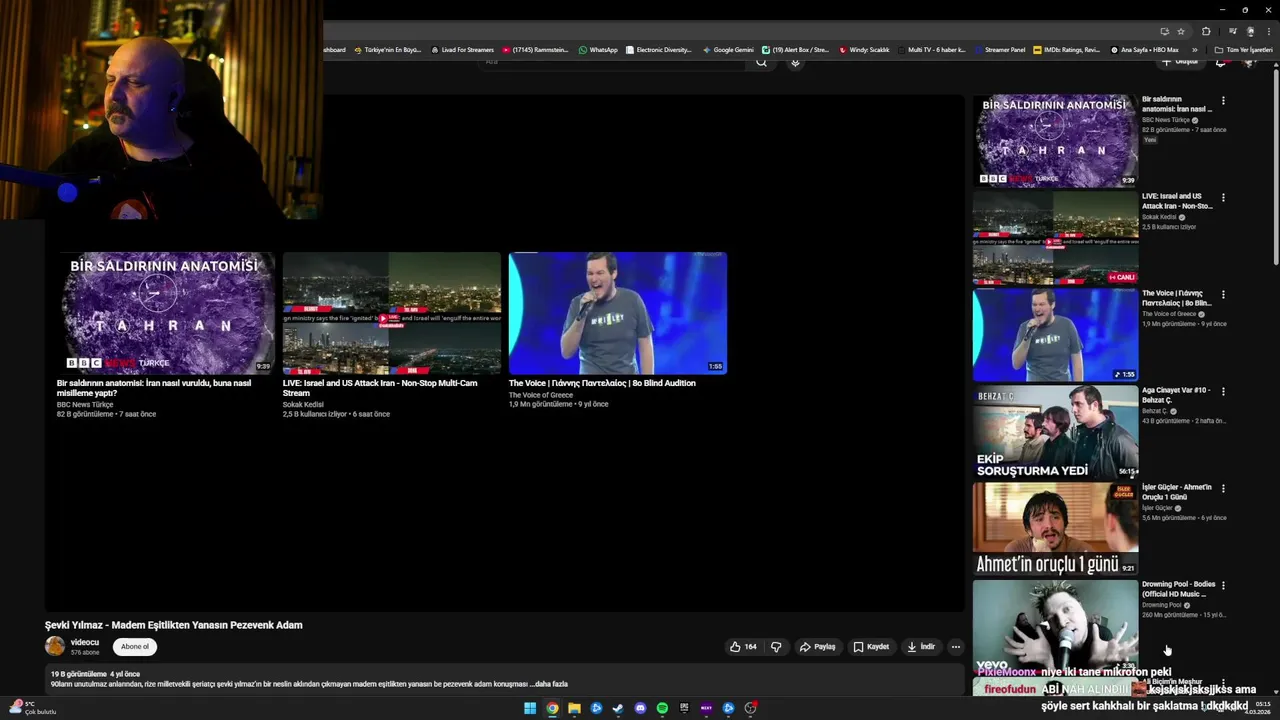The image size is (1280, 720).
Task: Open the Google Gemini bookmark
Action: coord(728,49)
